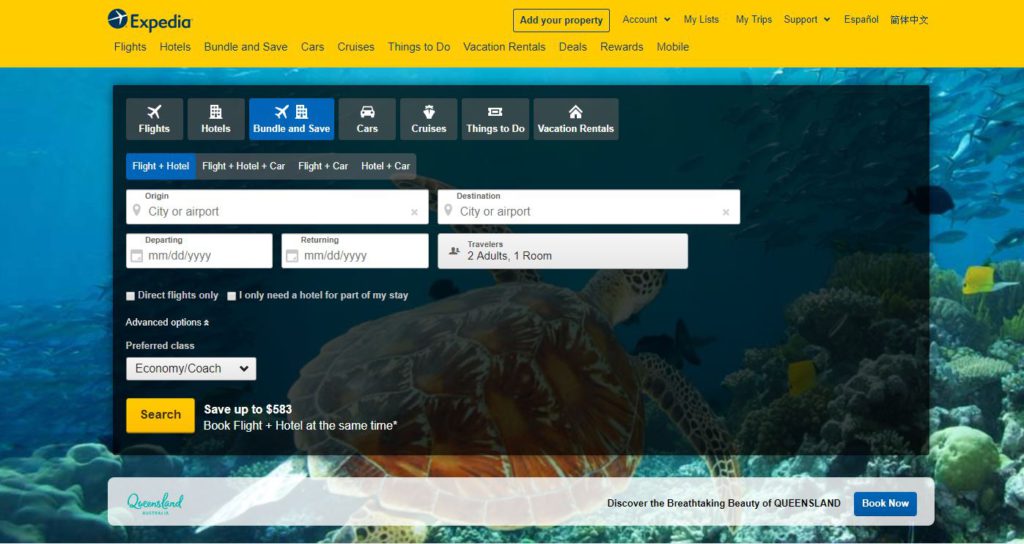The width and height of the screenshot is (1024, 544).
Task: Open Mobile in top navigation
Action: pyautogui.click(x=673, y=47)
